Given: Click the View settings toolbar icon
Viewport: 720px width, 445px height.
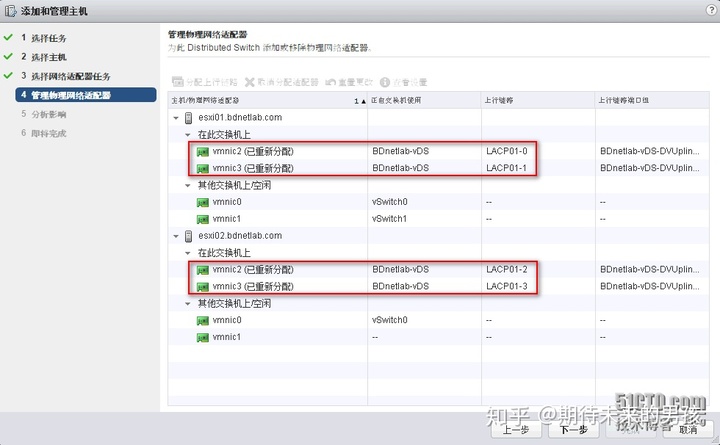Looking at the screenshot, I should 385,82.
